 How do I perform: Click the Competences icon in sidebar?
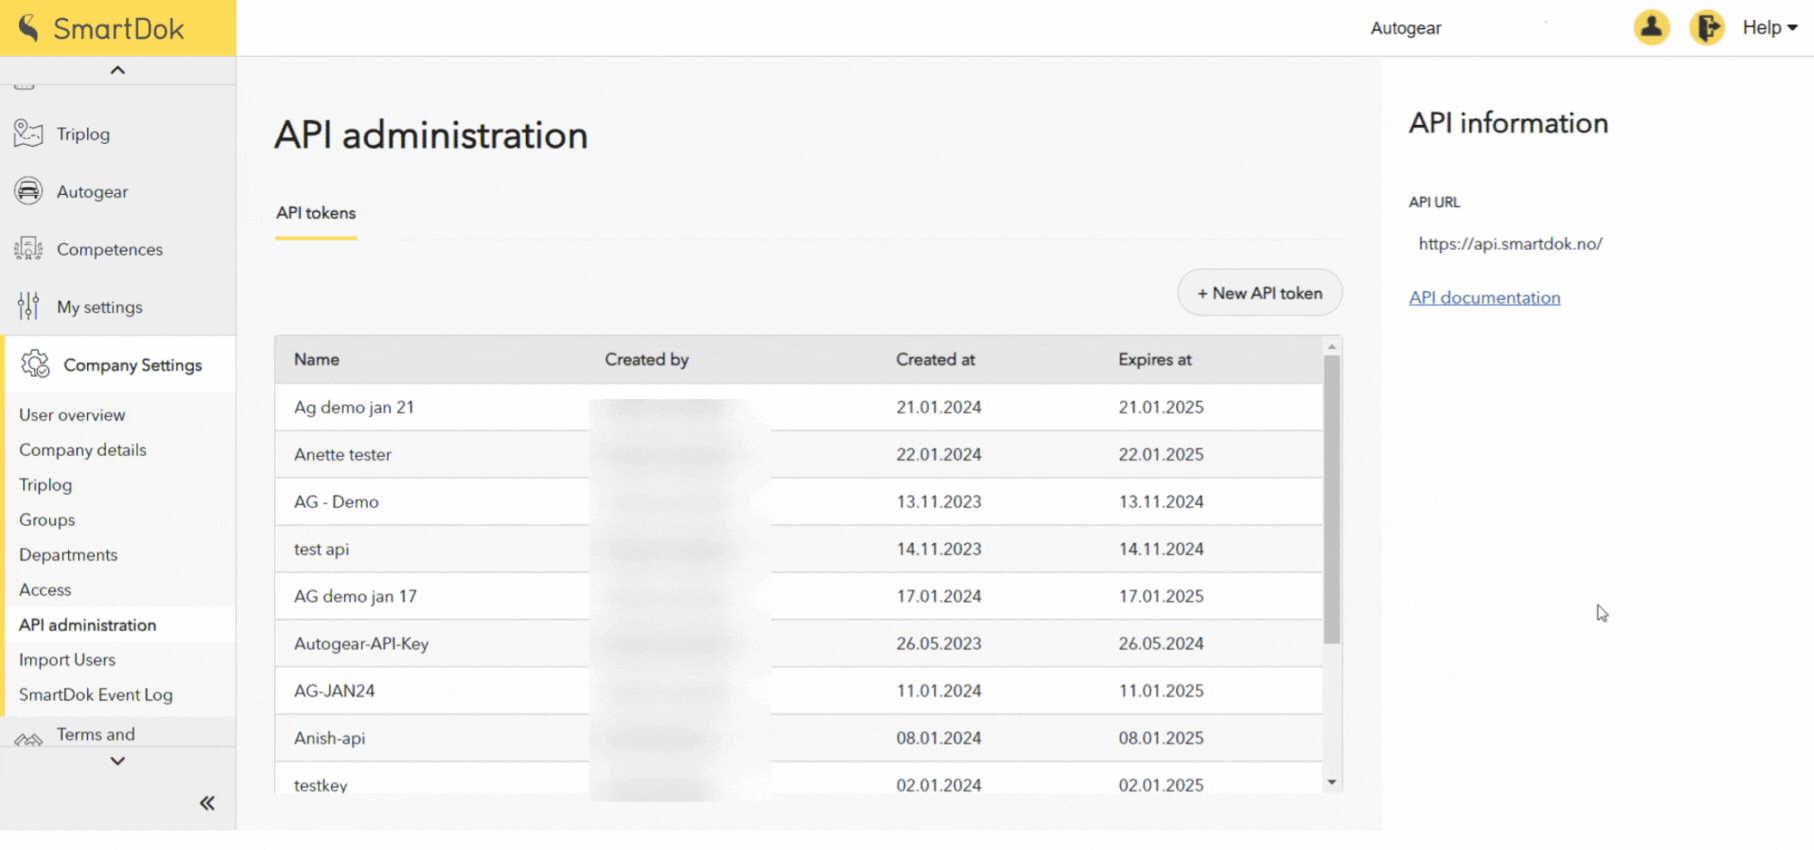(x=28, y=249)
